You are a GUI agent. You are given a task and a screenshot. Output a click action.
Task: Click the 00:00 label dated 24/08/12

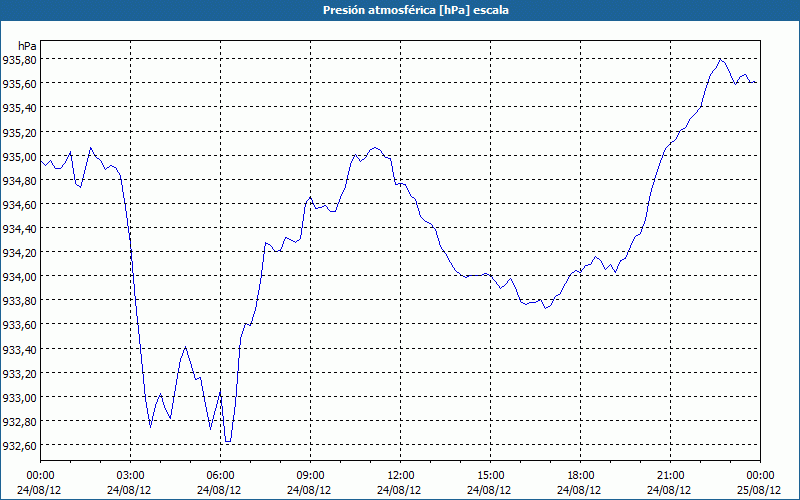(40, 476)
